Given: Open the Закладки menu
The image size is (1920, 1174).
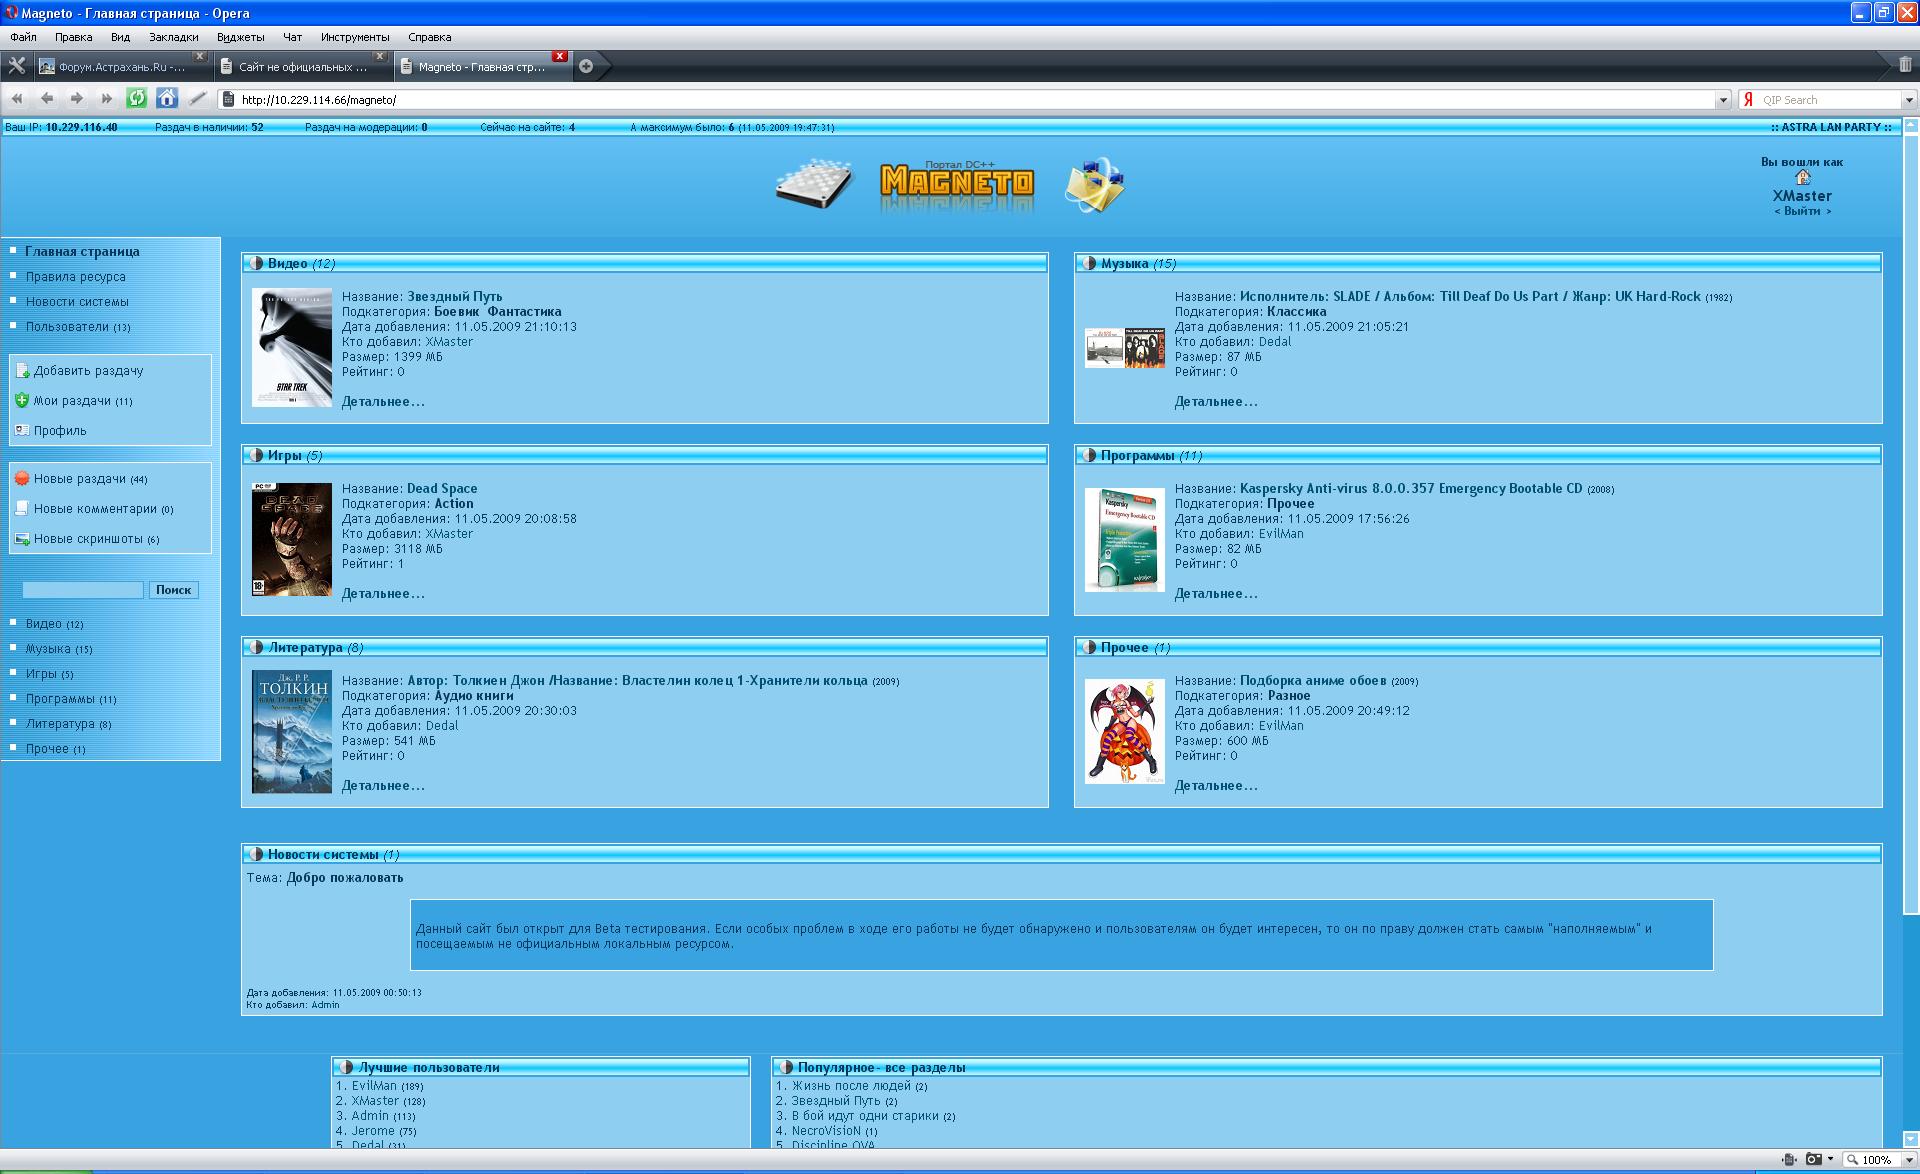Looking at the screenshot, I should pos(174,37).
